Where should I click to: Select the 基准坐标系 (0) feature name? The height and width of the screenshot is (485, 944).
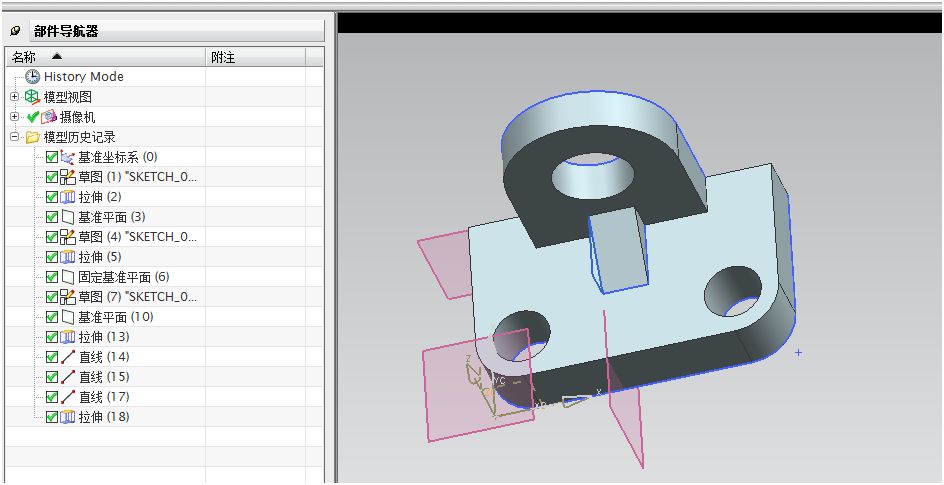(118, 158)
